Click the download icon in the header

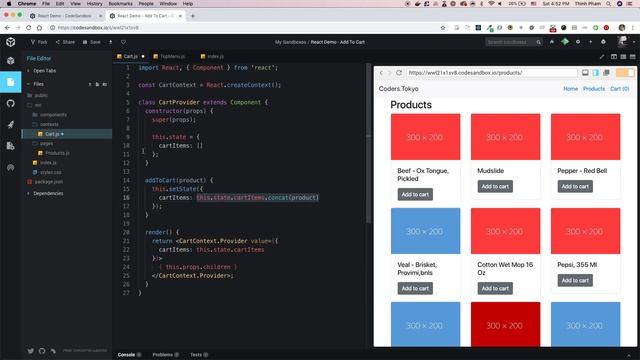tap(110, 42)
